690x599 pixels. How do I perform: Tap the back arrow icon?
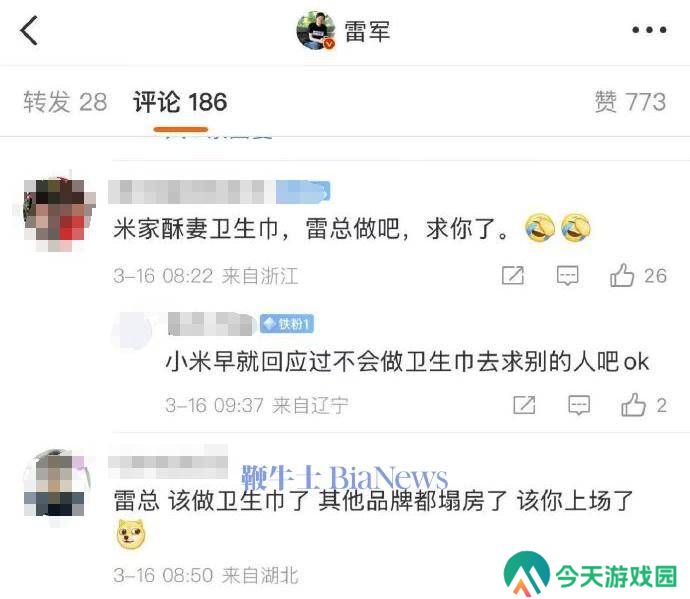pos(29,30)
